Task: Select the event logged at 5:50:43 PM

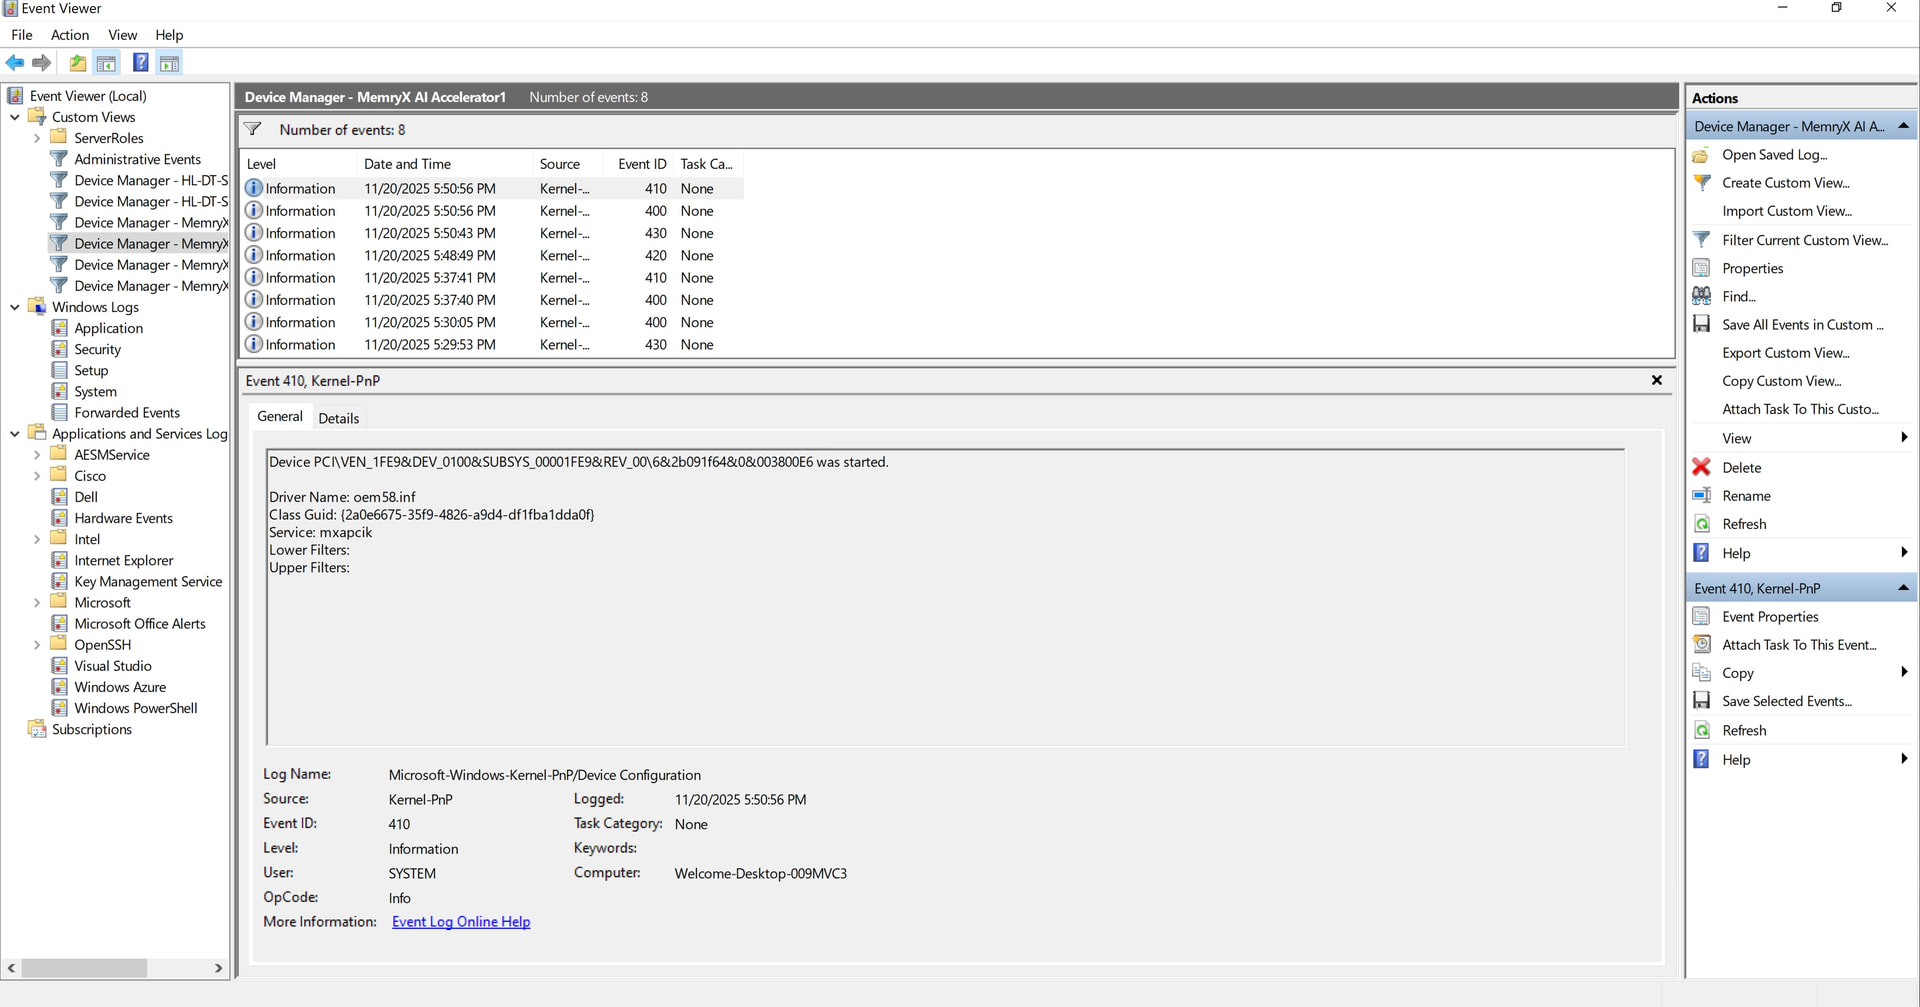Action: 491,233
